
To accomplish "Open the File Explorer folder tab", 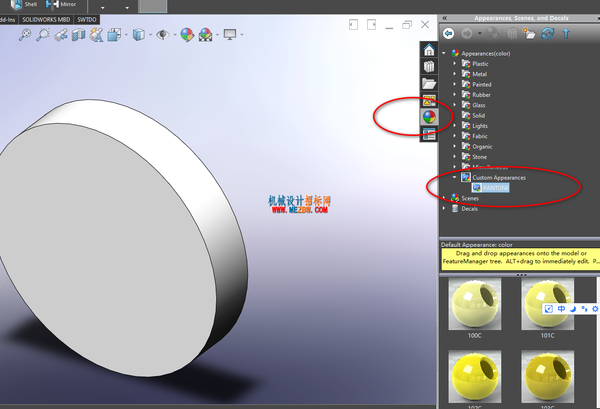I will point(429,83).
